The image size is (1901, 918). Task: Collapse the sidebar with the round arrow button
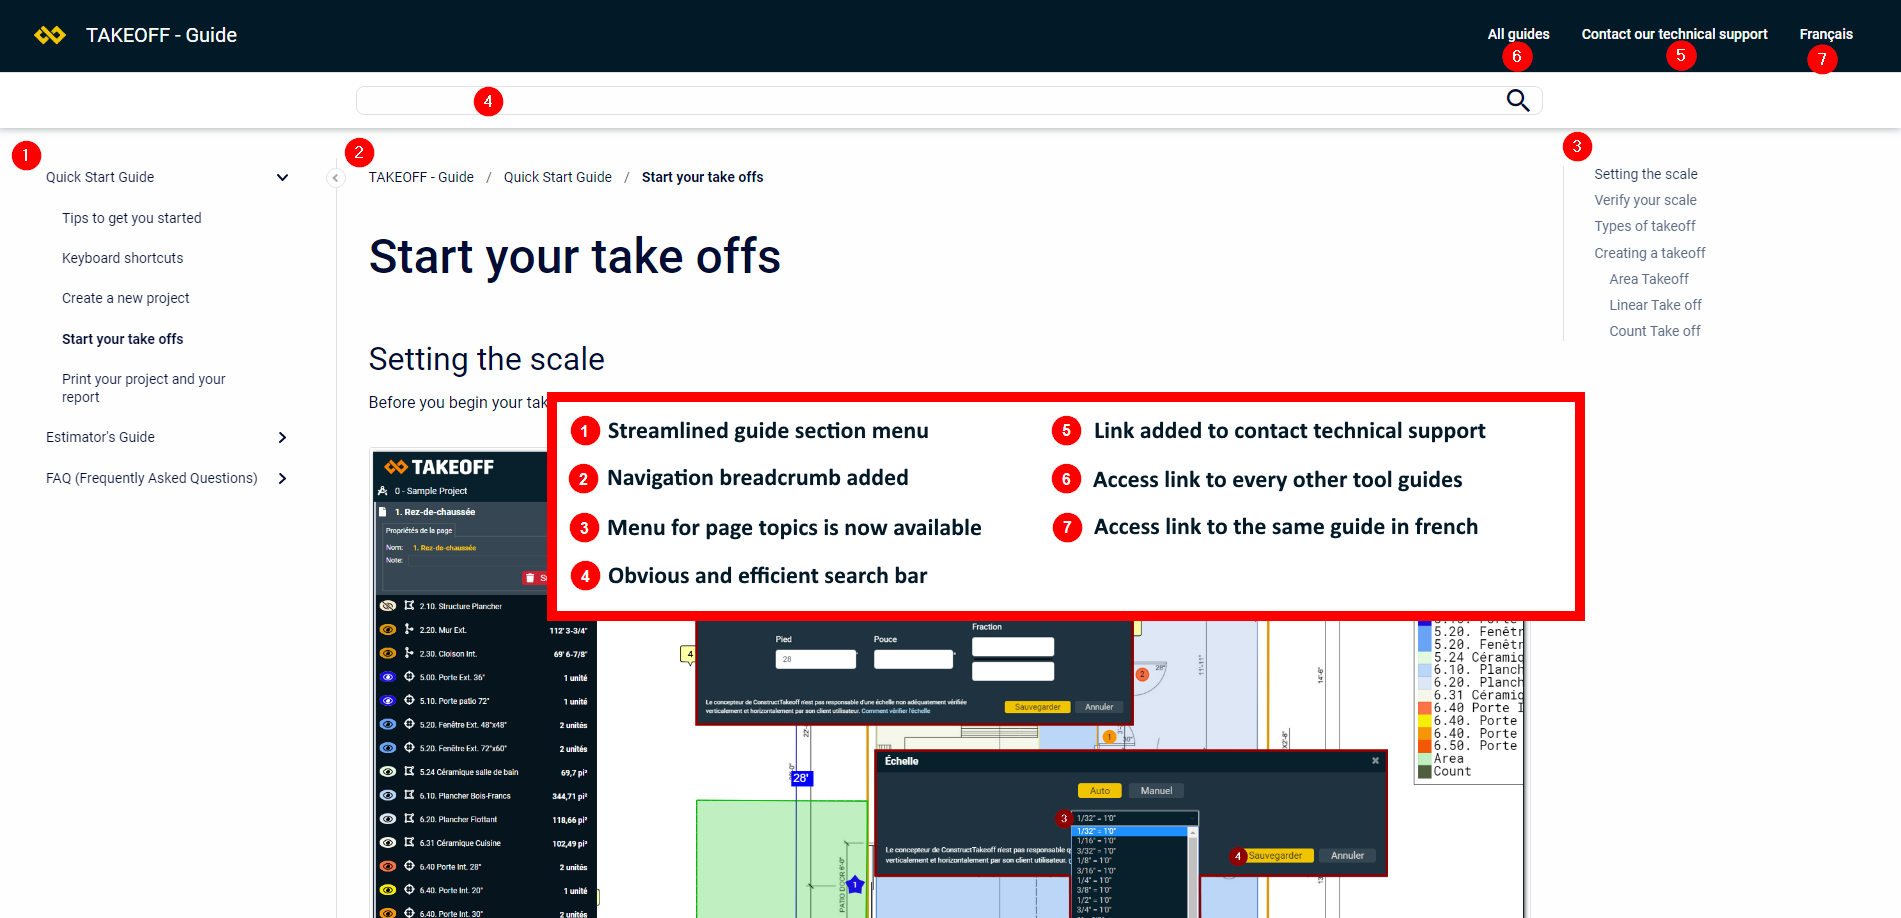point(336,178)
